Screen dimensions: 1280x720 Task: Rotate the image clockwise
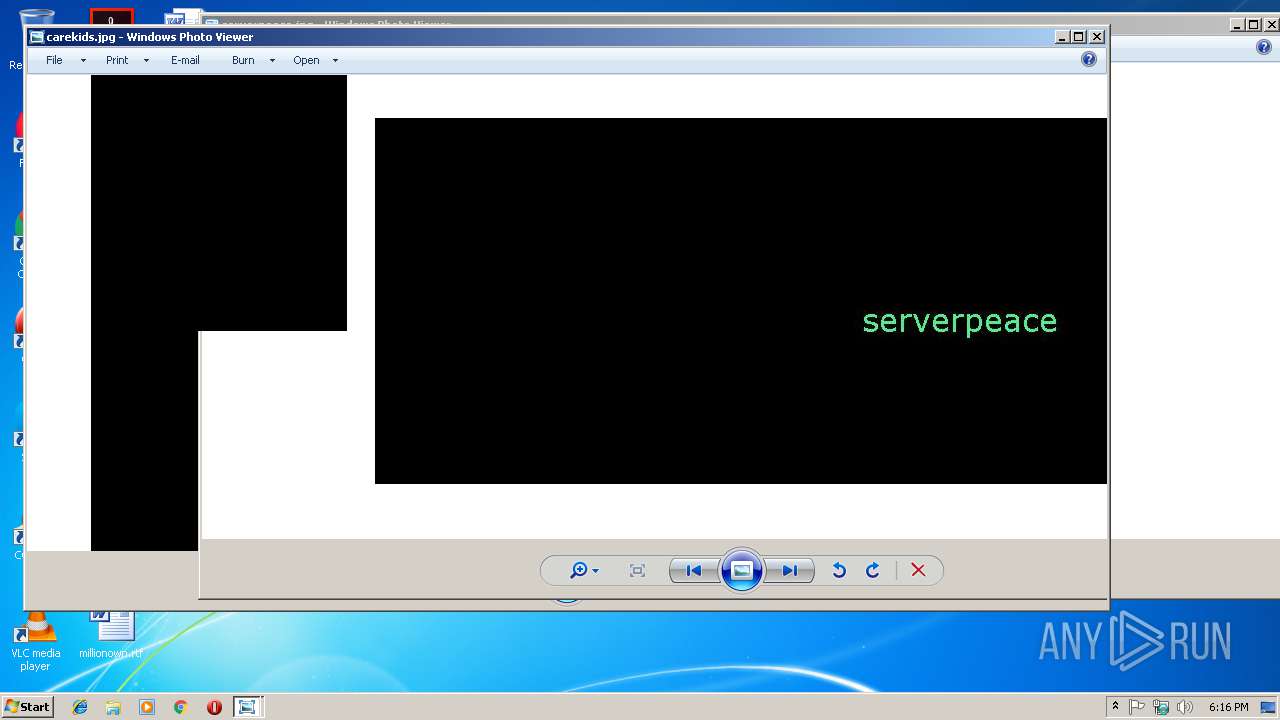tap(873, 570)
